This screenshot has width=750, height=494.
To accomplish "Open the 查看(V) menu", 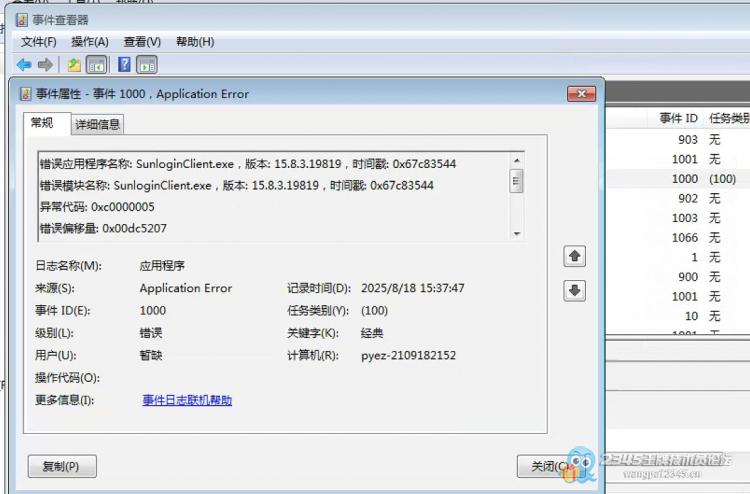I will pos(142,42).
